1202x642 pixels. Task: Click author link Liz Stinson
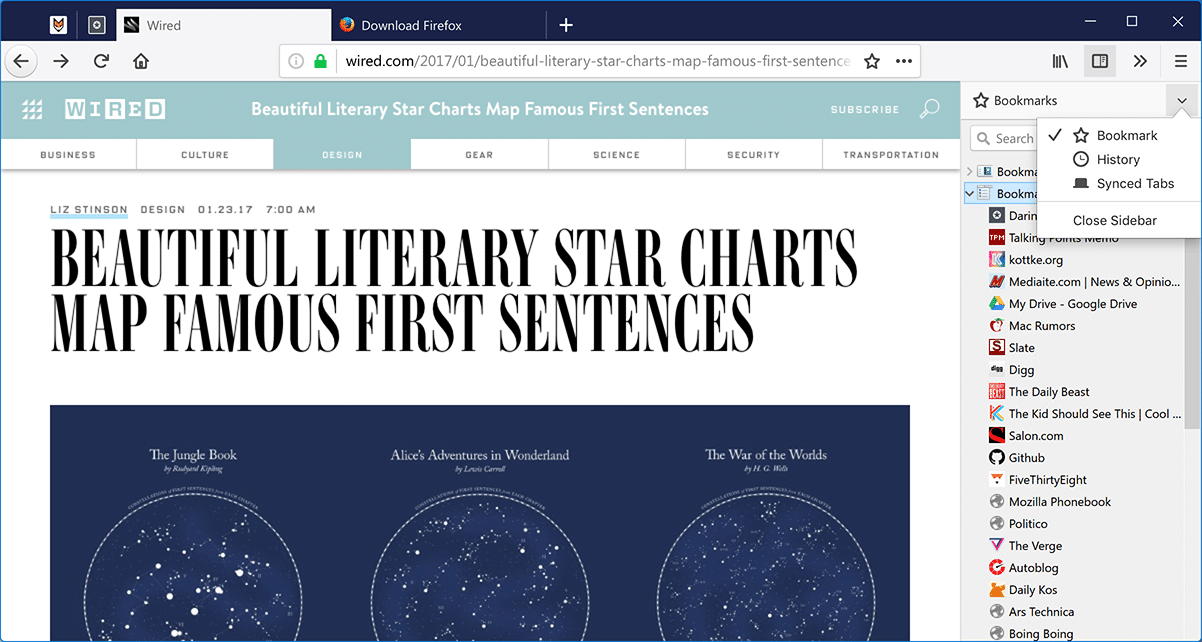[x=89, y=210]
